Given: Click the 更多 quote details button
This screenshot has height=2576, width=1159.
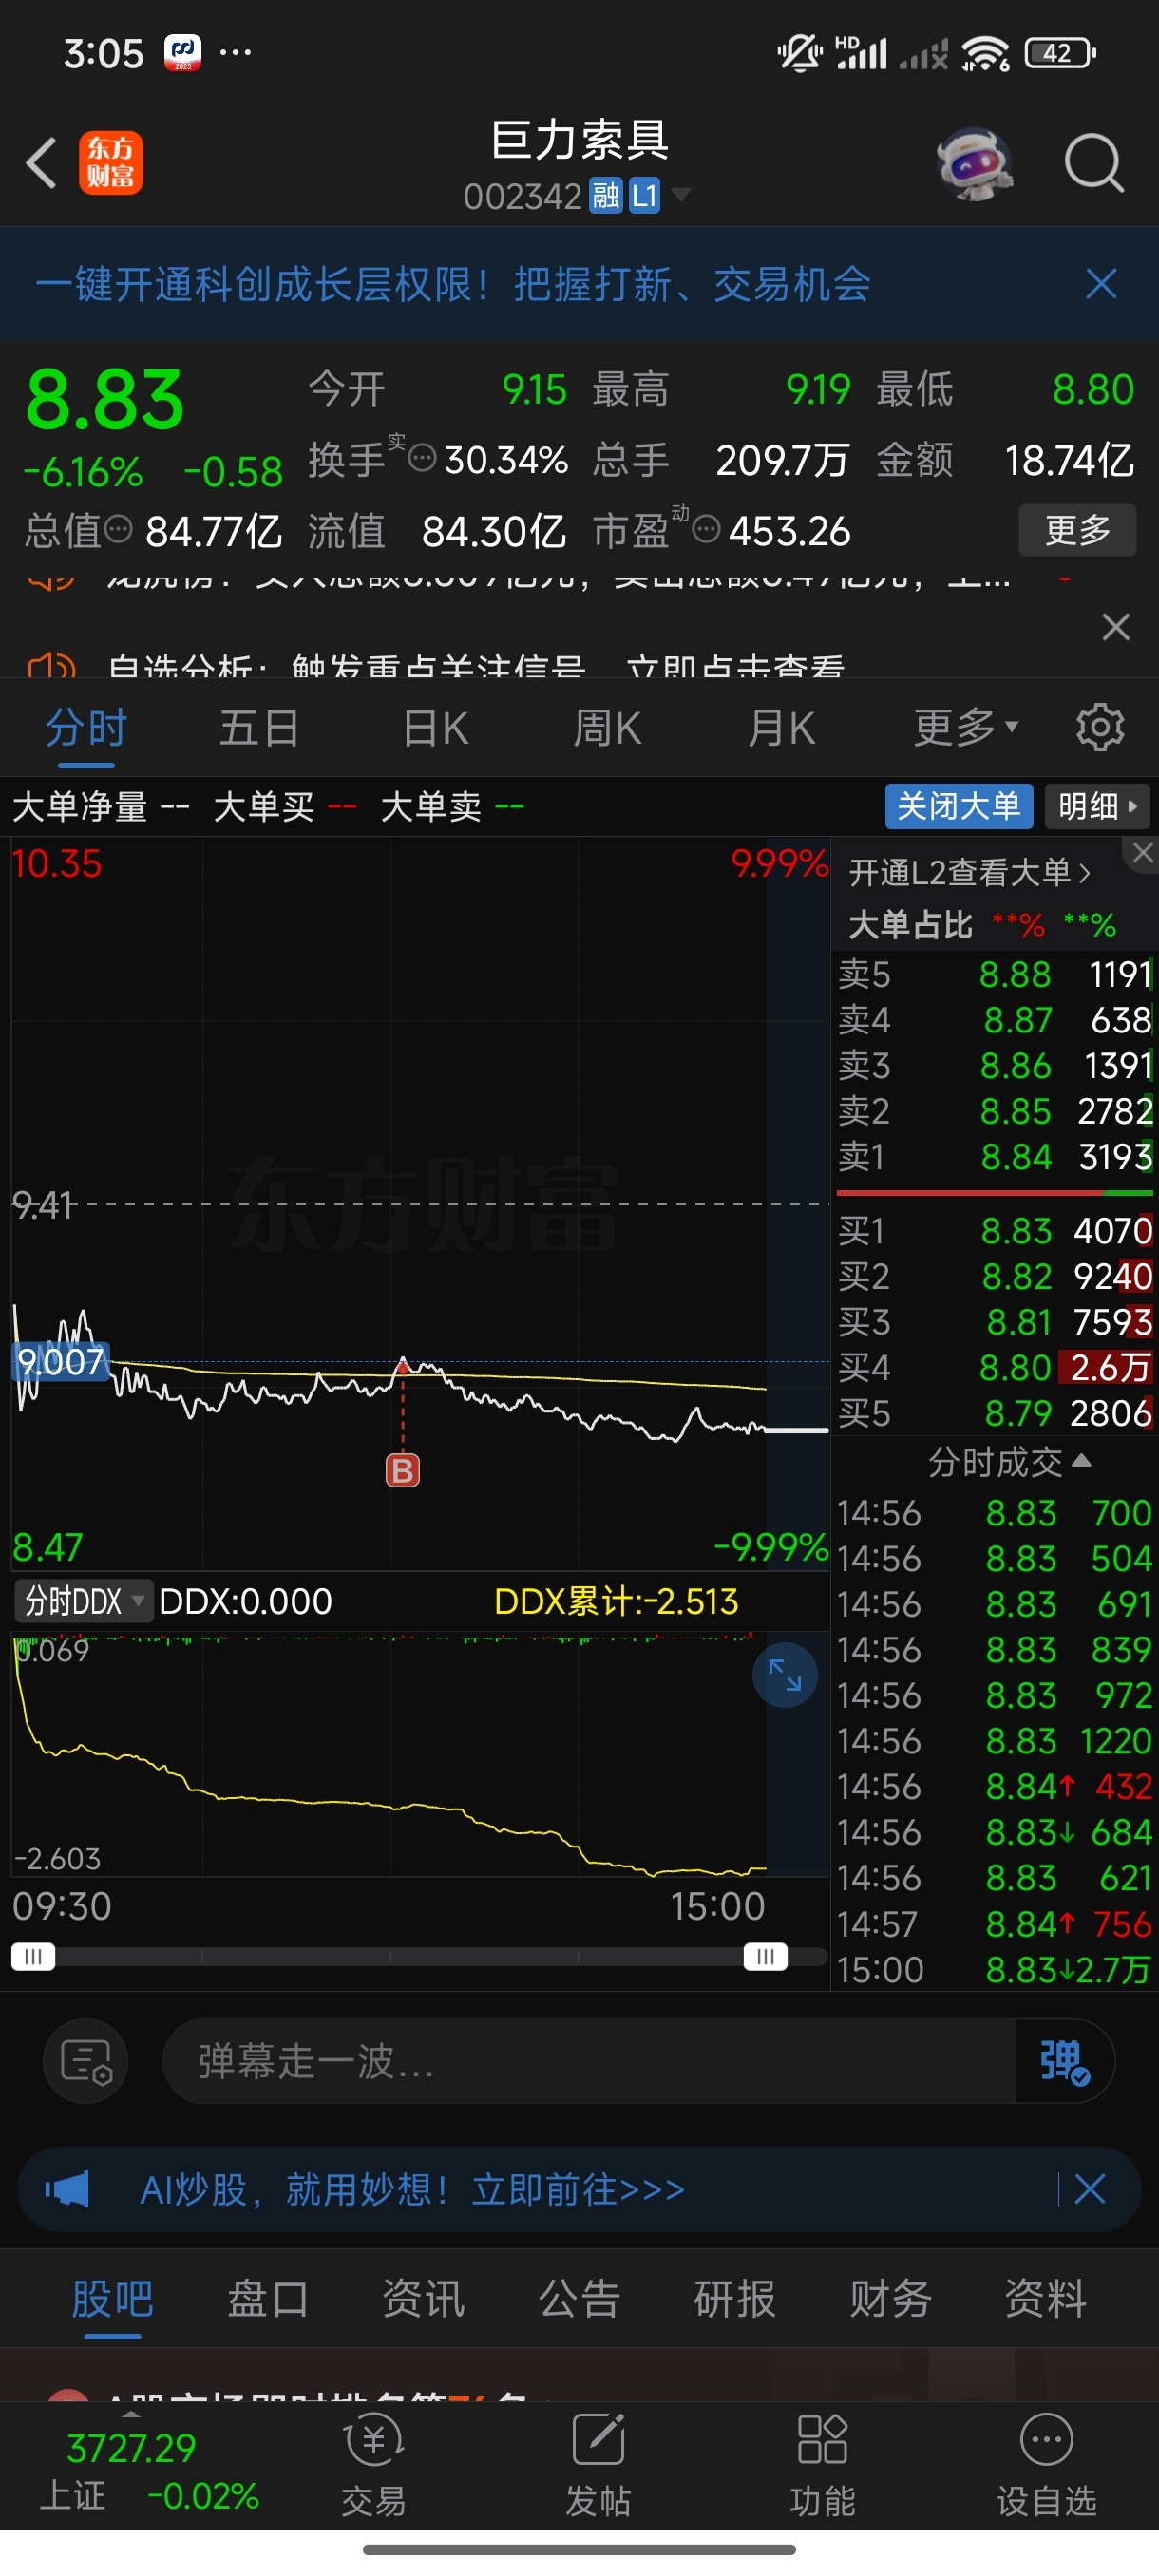Looking at the screenshot, I should [x=1077, y=529].
